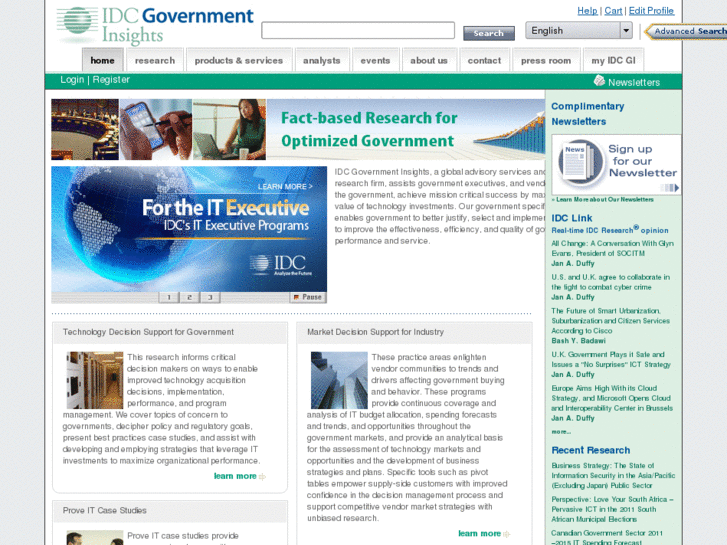The image size is (727, 545).
Task: Click the Complimentary Newsletters heading
Action: tap(587, 114)
